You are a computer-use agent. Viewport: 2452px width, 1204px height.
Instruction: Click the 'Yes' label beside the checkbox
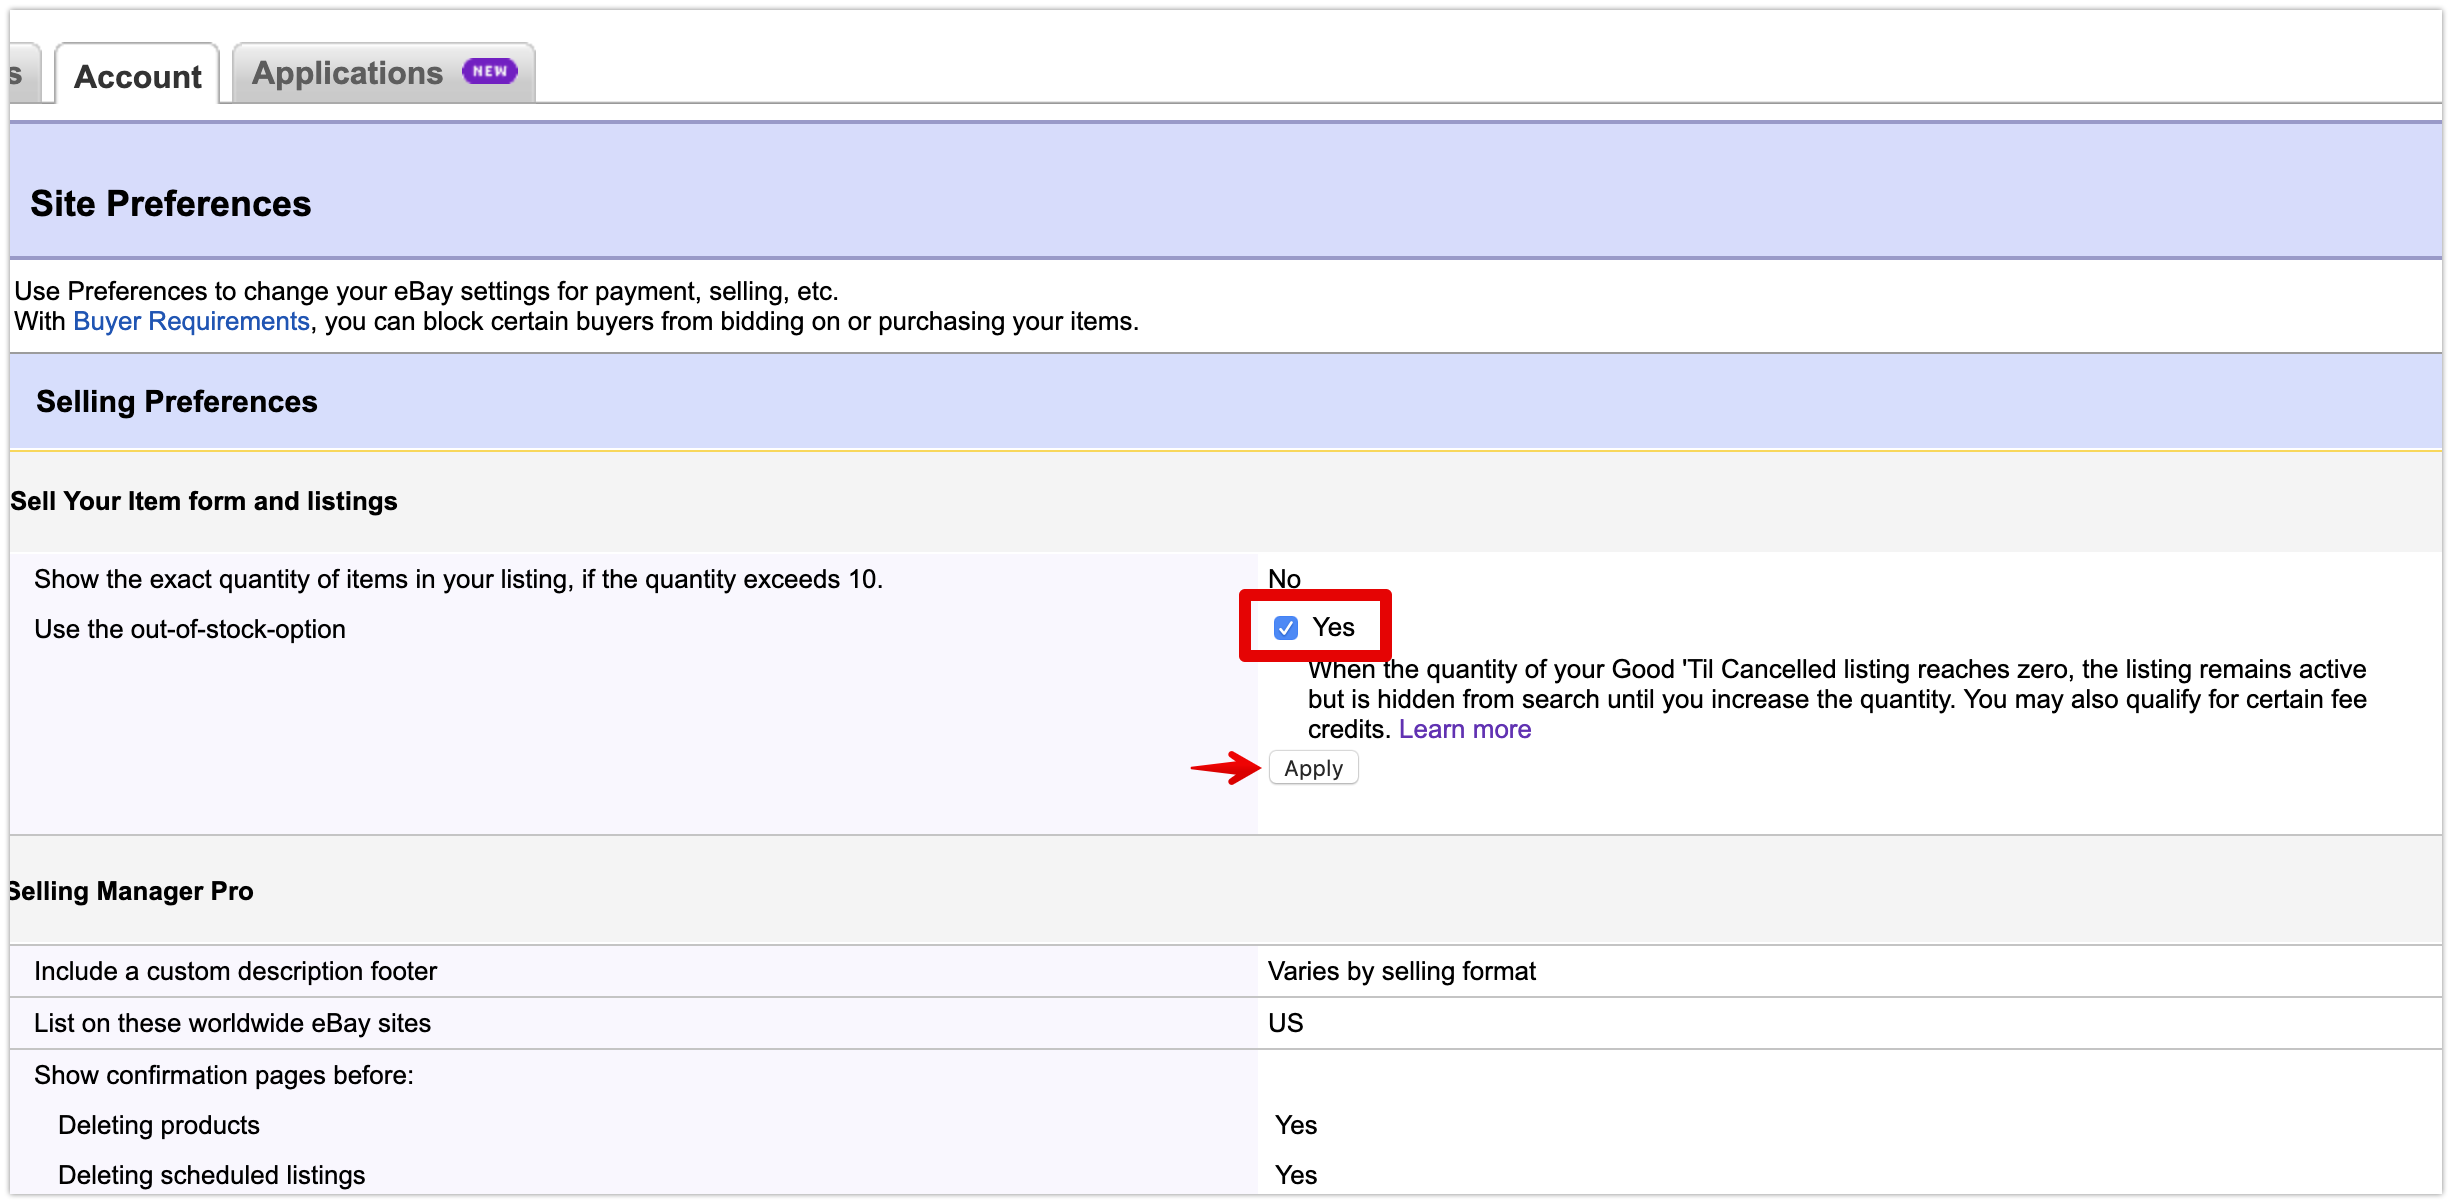pos(1333,627)
